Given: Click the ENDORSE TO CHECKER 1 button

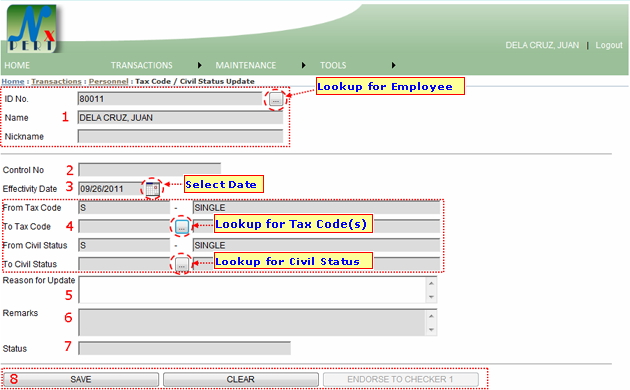Looking at the screenshot, I should tap(401, 380).
